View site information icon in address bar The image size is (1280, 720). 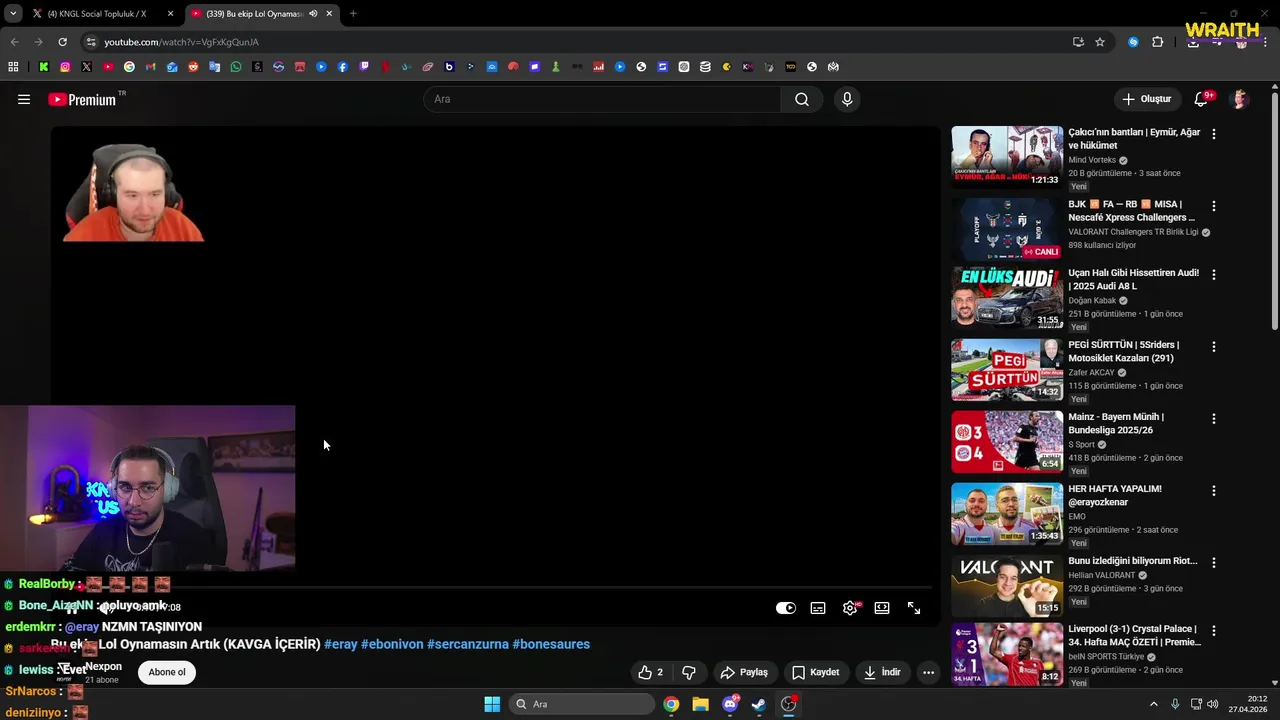click(91, 42)
